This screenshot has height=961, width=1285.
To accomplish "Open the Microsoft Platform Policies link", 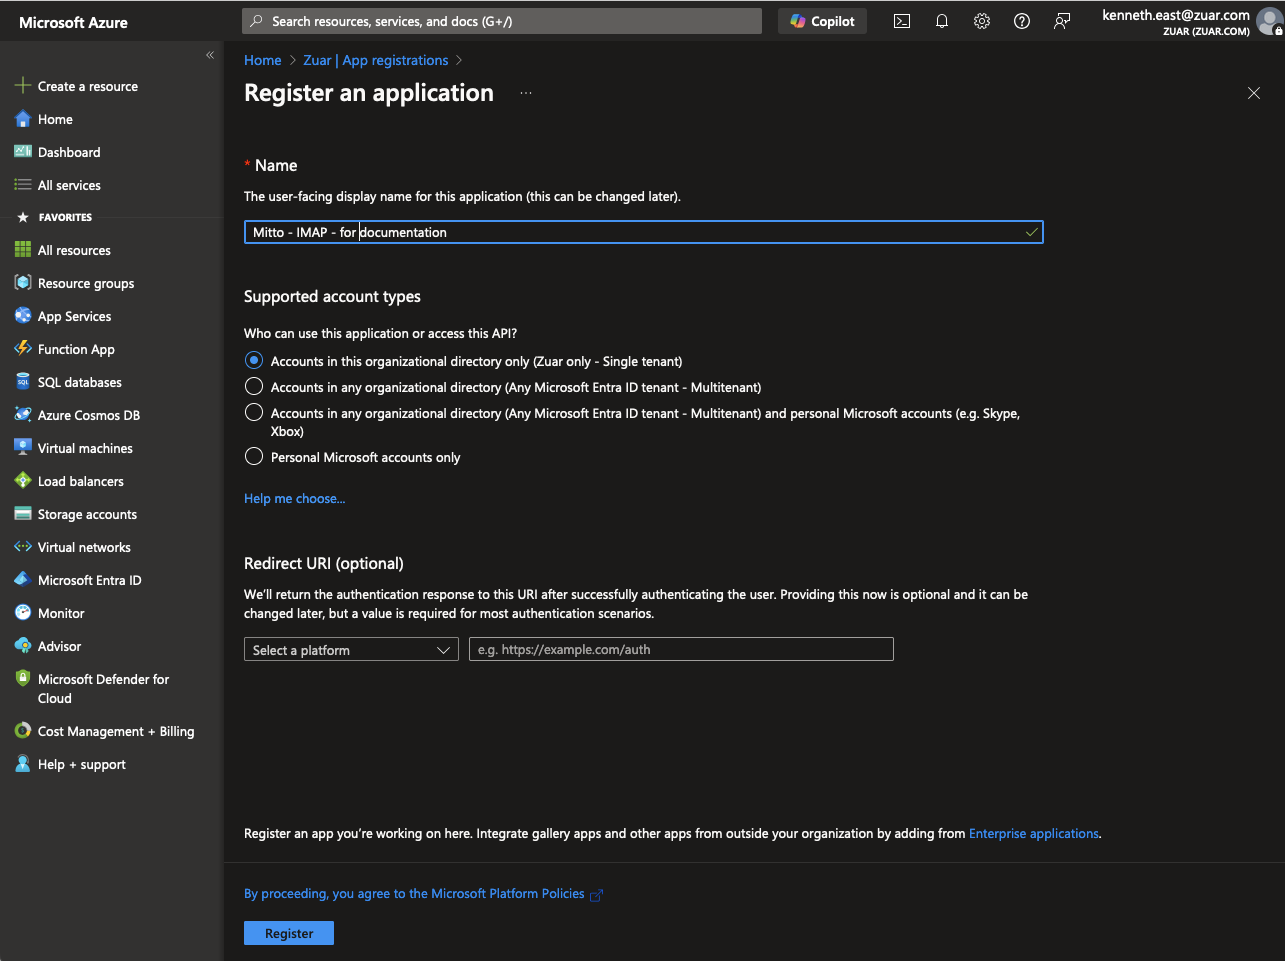I will click(x=423, y=894).
